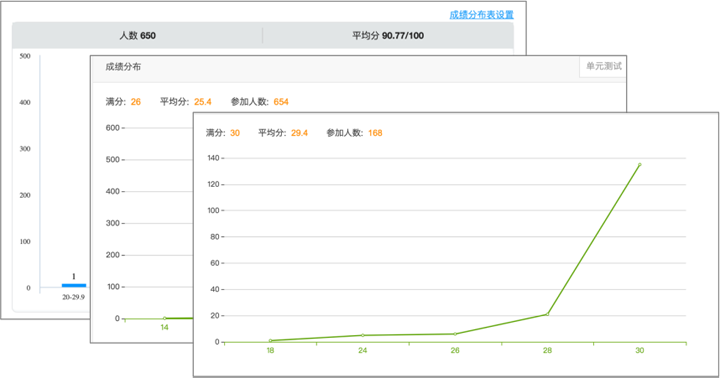The height and width of the screenshot is (378, 720).
Task: Click the data point at score 18
Action: click(270, 341)
